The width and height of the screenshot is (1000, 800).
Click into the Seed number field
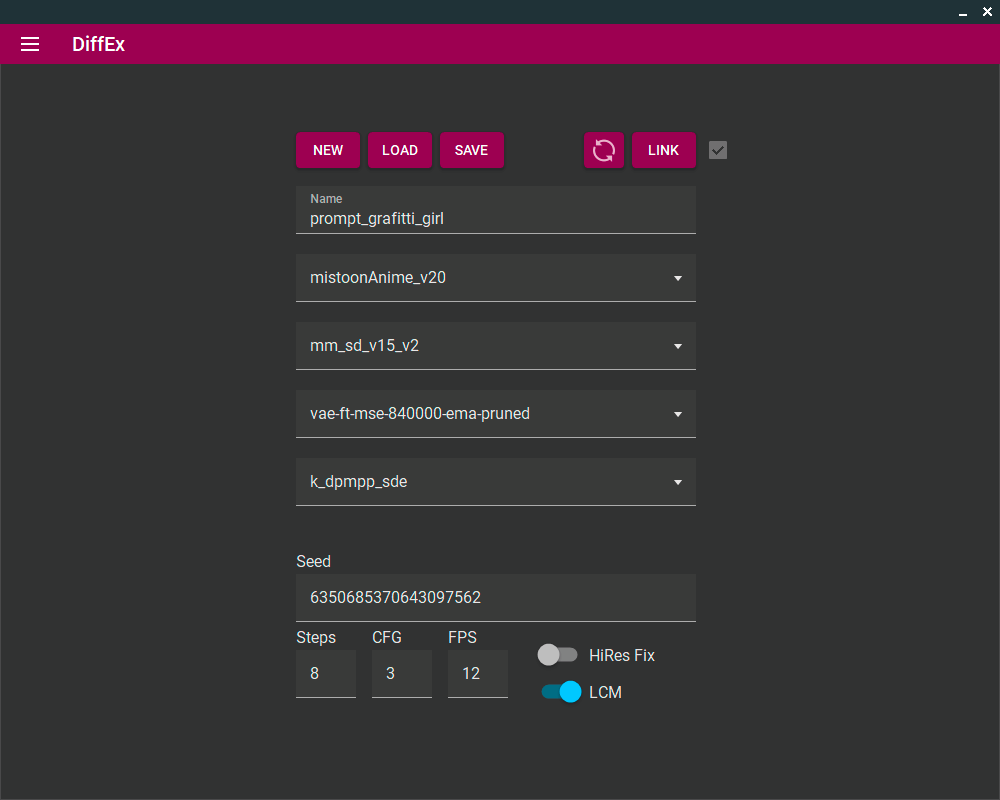pyautogui.click(x=495, y=598)
